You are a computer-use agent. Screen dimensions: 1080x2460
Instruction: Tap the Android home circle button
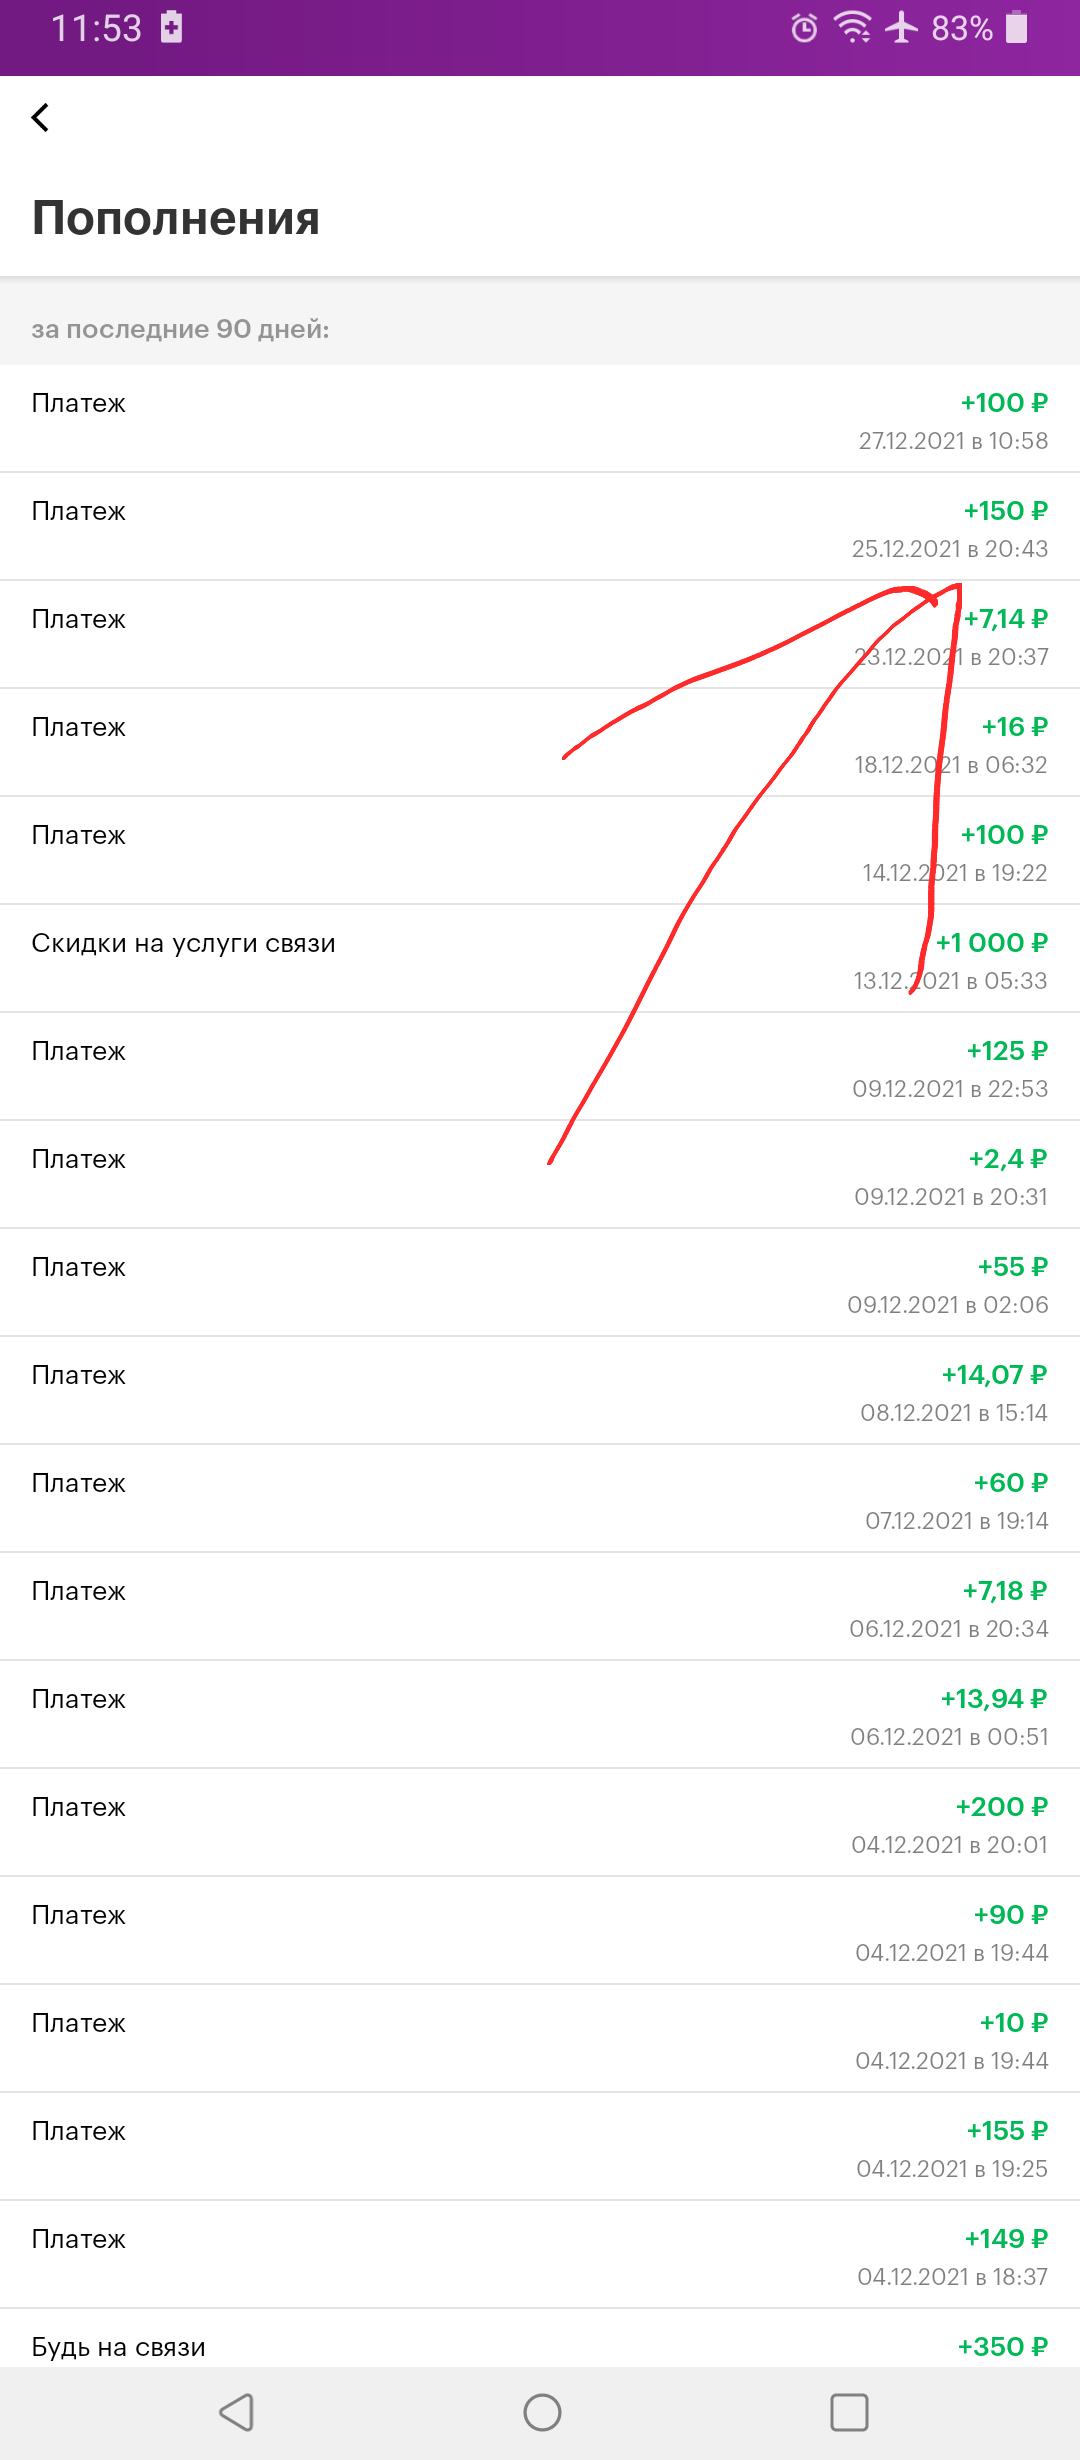542,2412
